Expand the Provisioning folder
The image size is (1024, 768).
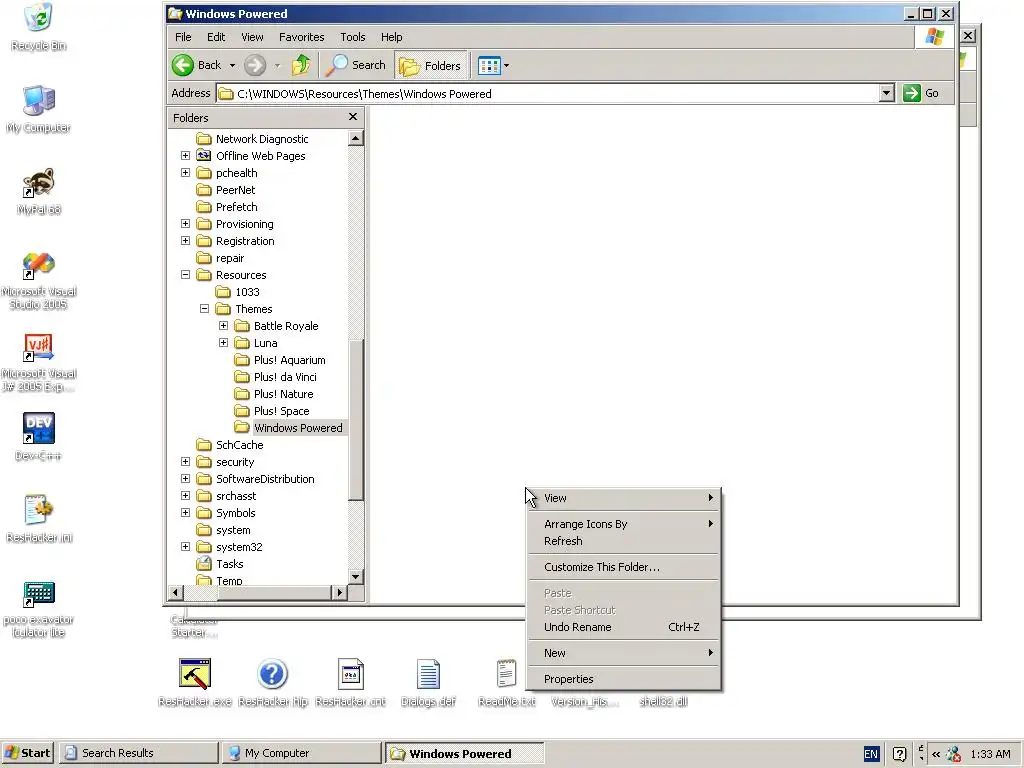coord(185,223)
